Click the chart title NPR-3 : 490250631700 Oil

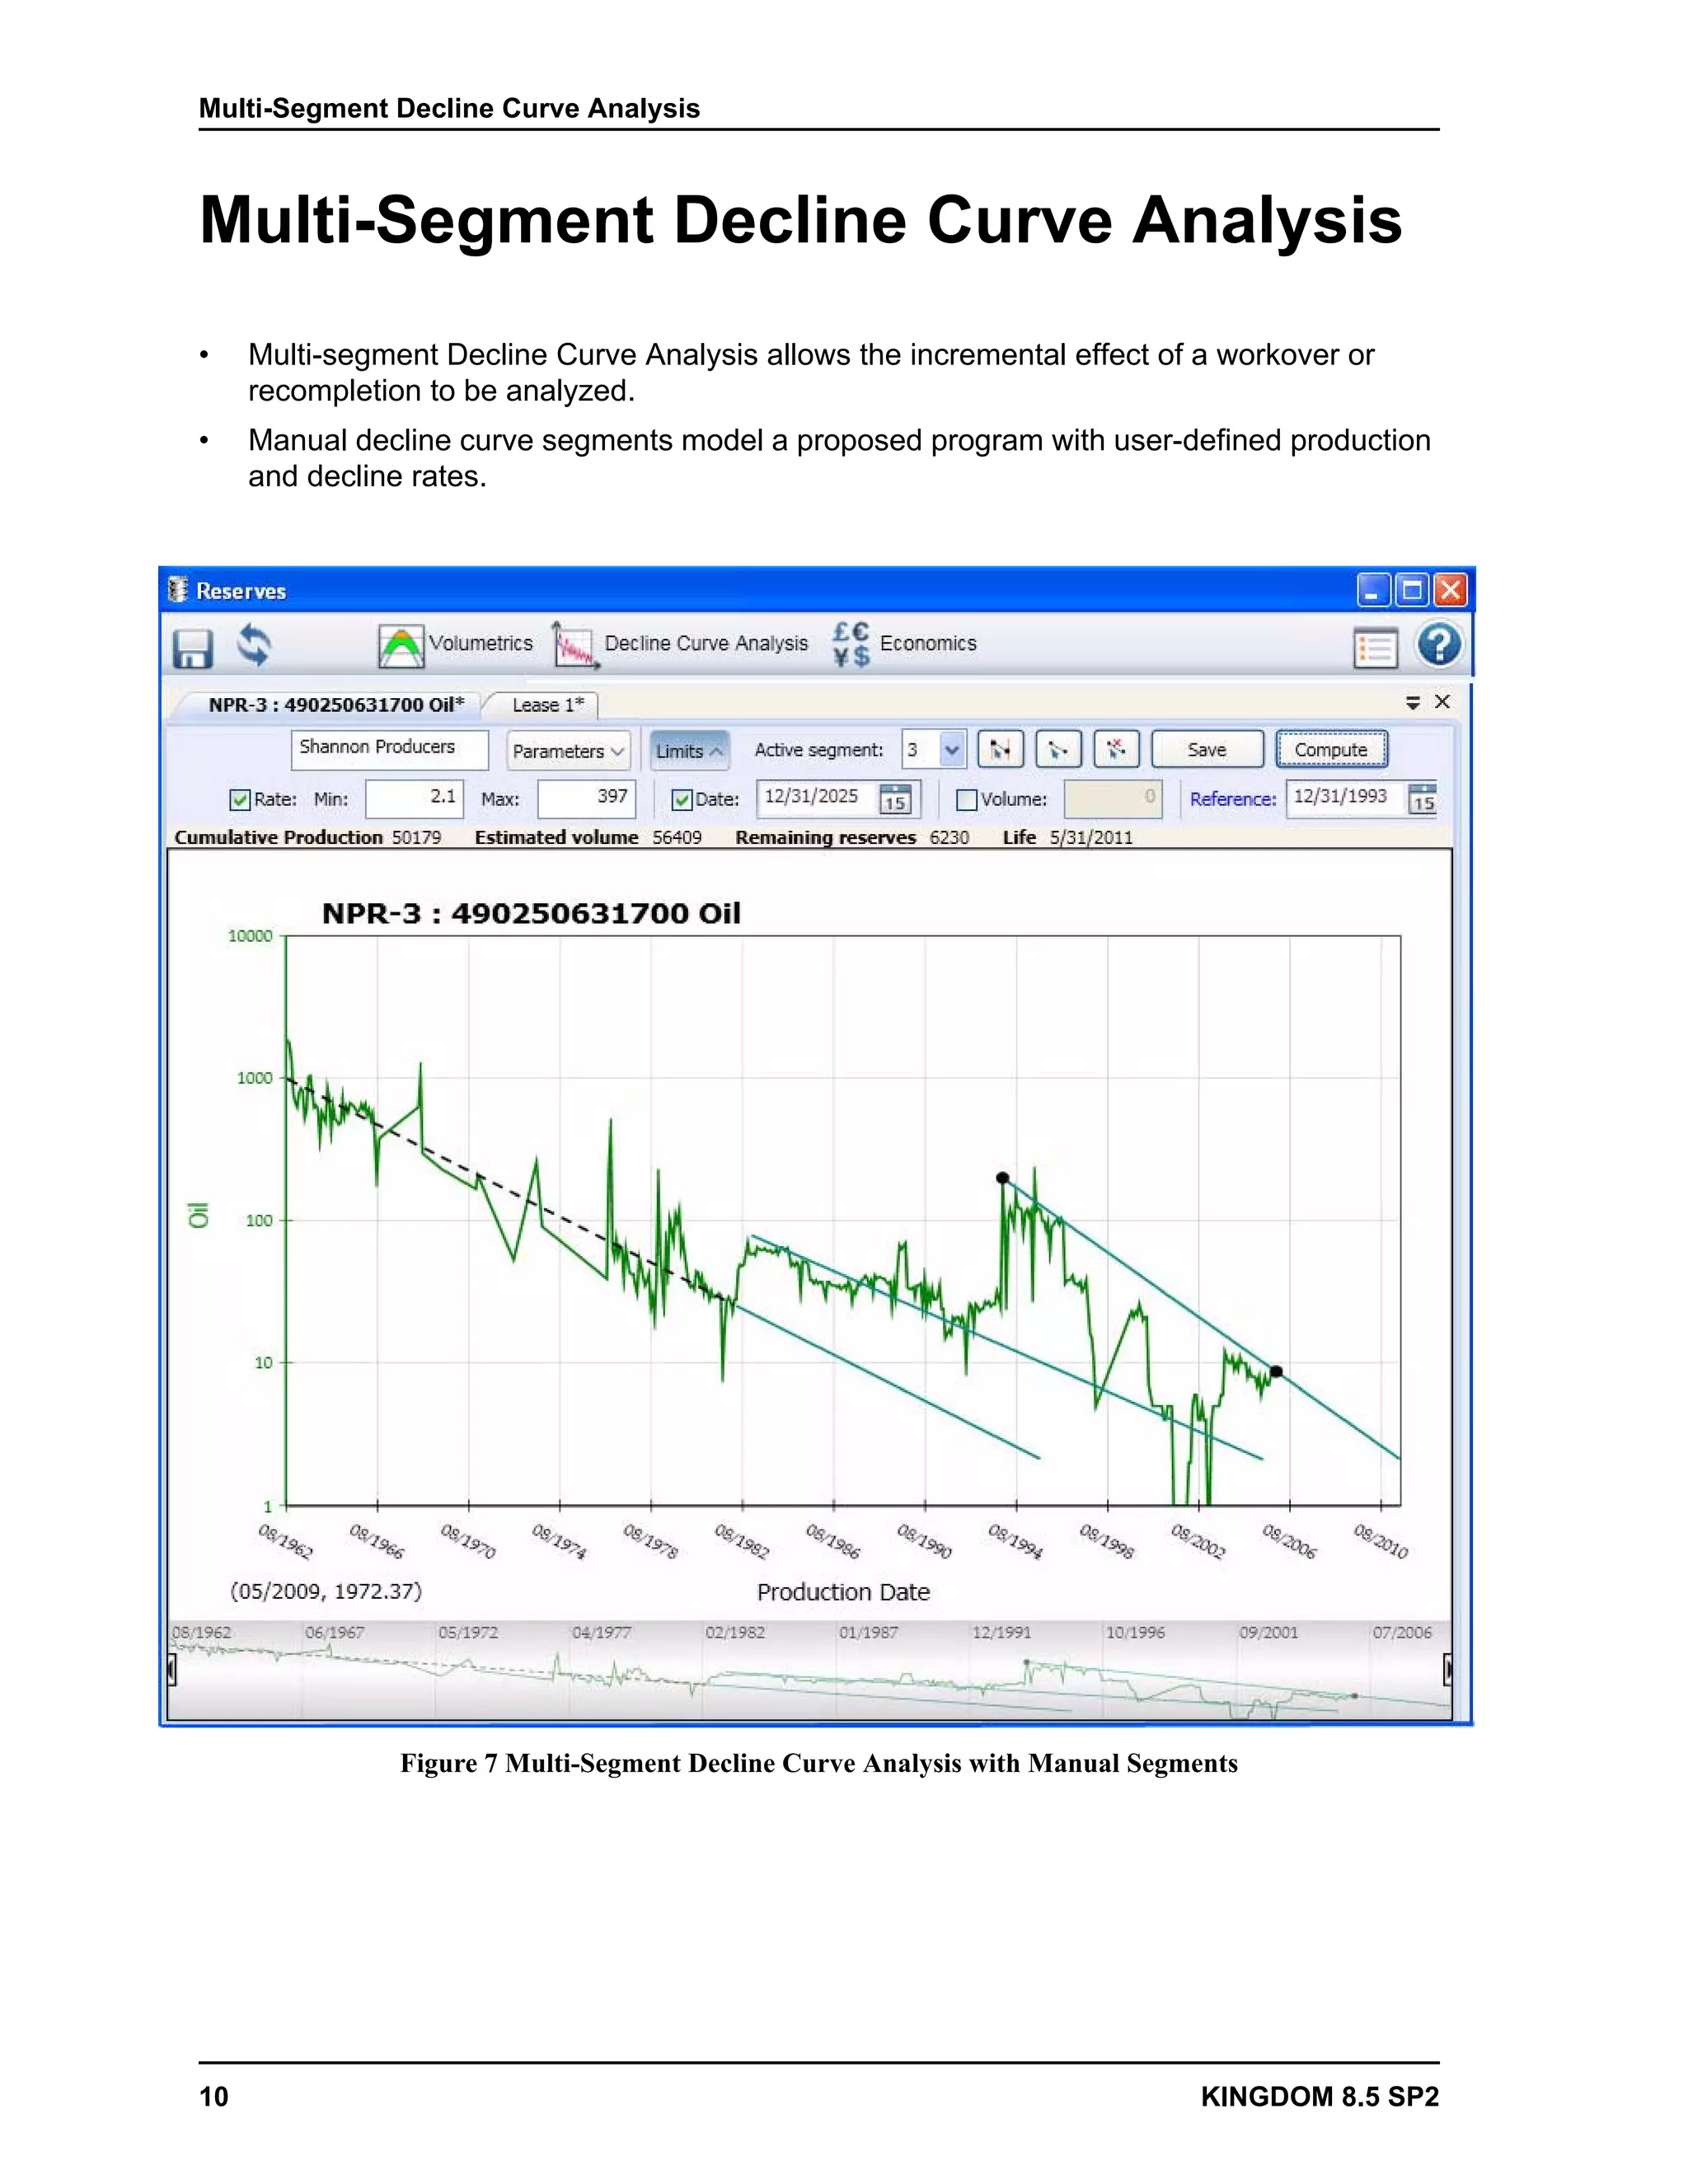click(531, 913)
